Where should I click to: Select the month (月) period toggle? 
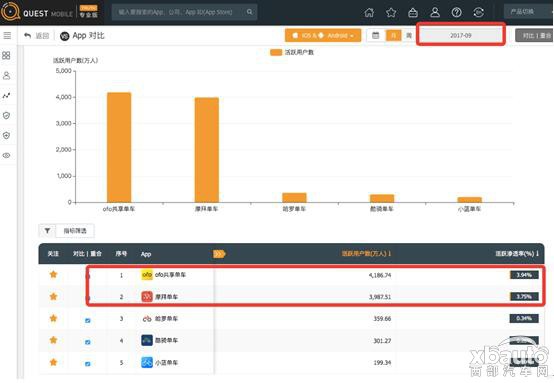pos(393,35)
